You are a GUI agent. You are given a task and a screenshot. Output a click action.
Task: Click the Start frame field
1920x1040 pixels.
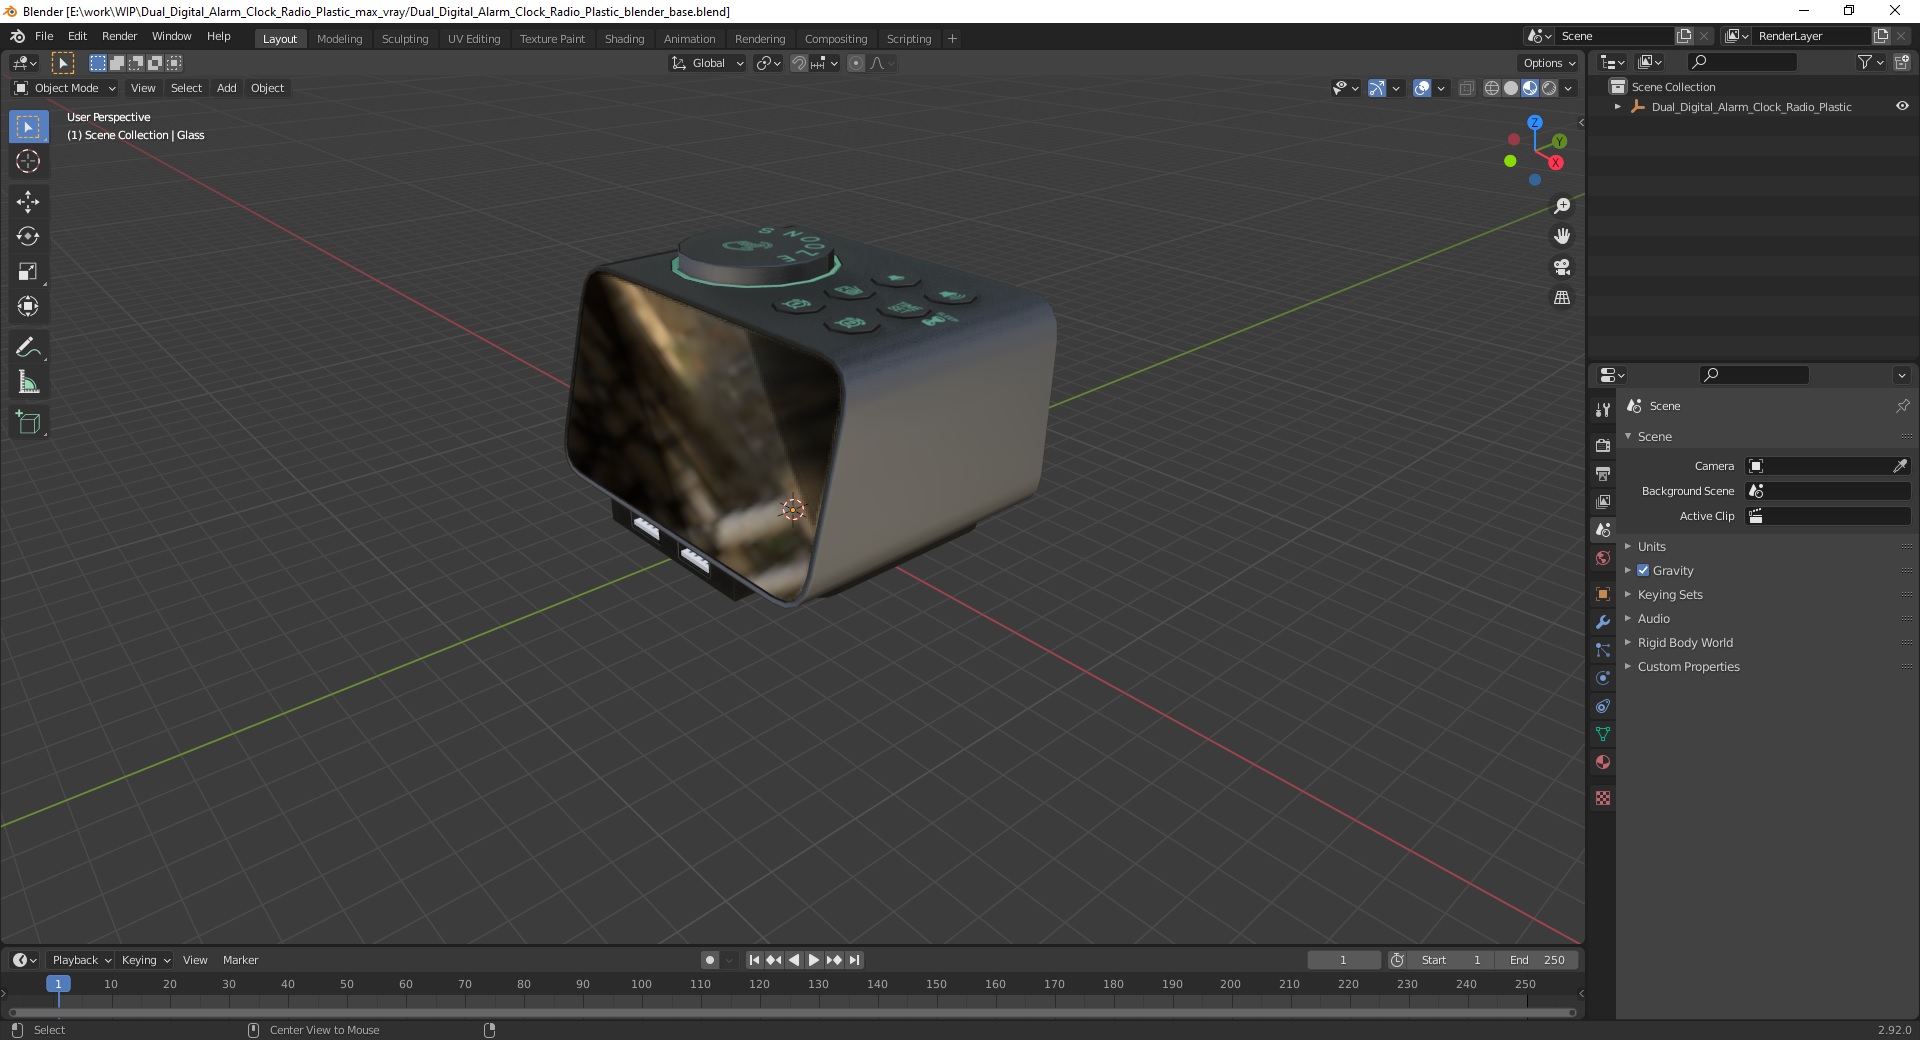coord(1451,960)
